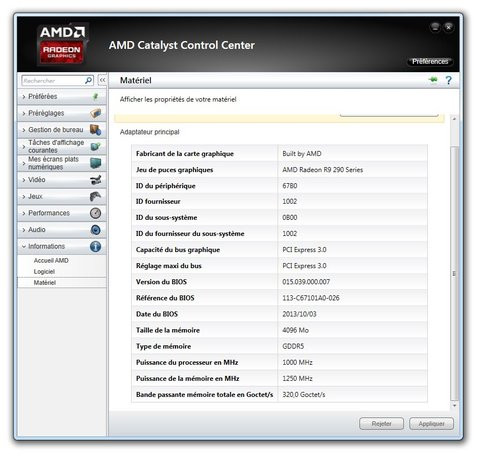Click the green pin icon beside Préférées
480x458 pixels.
click(x=96, y=96)
